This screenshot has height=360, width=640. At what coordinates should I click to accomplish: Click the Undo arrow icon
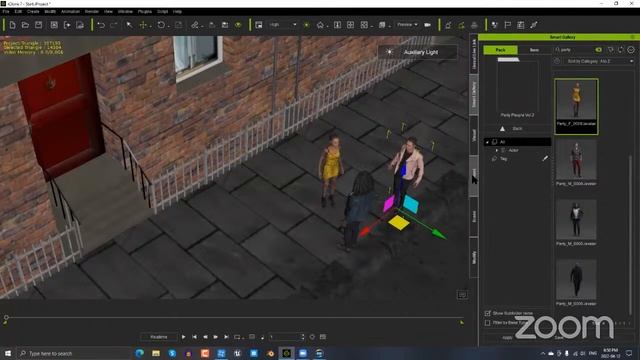101,25
